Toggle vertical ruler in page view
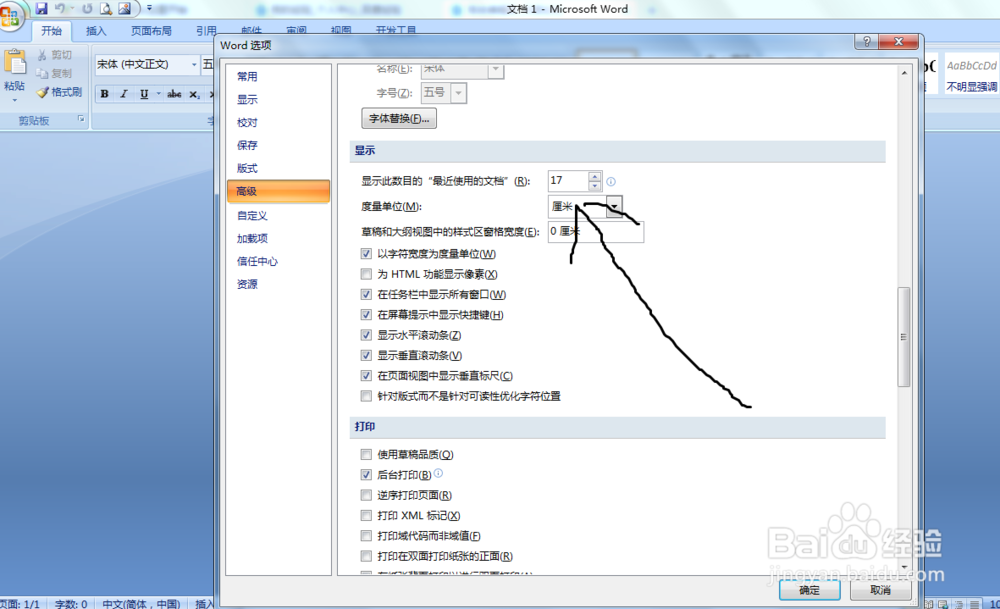The image size is (1000, 609). [366, 376]
